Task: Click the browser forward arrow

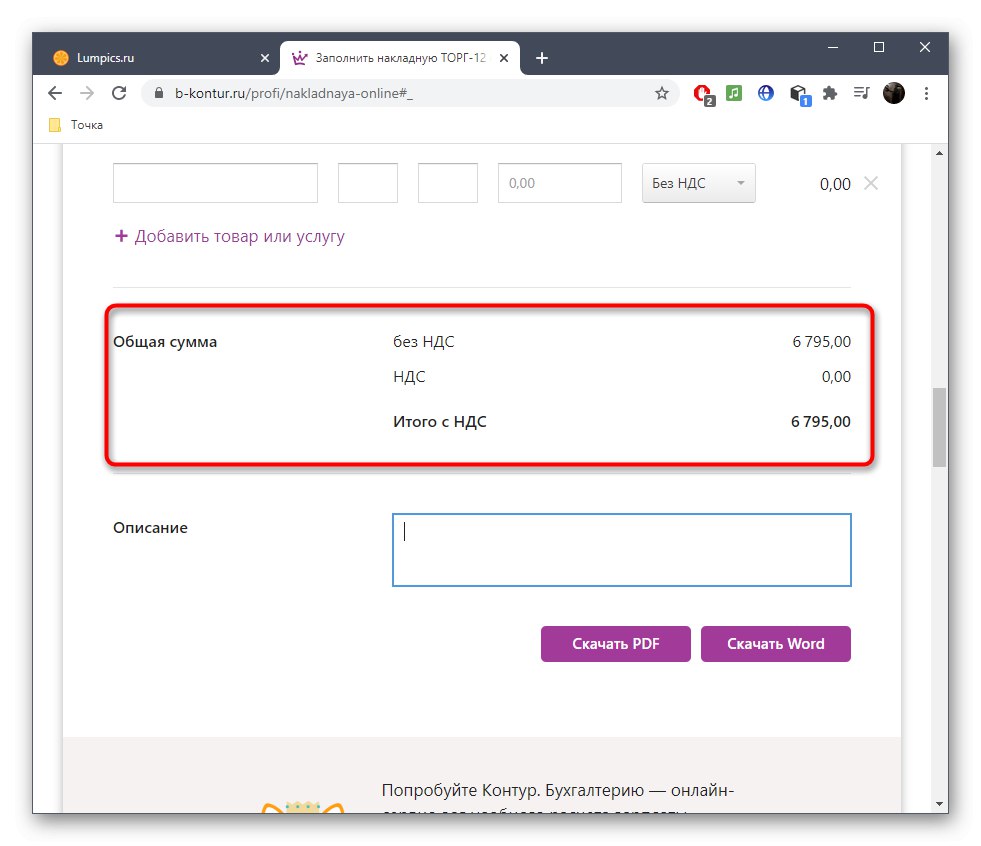Action: [87, 93]
